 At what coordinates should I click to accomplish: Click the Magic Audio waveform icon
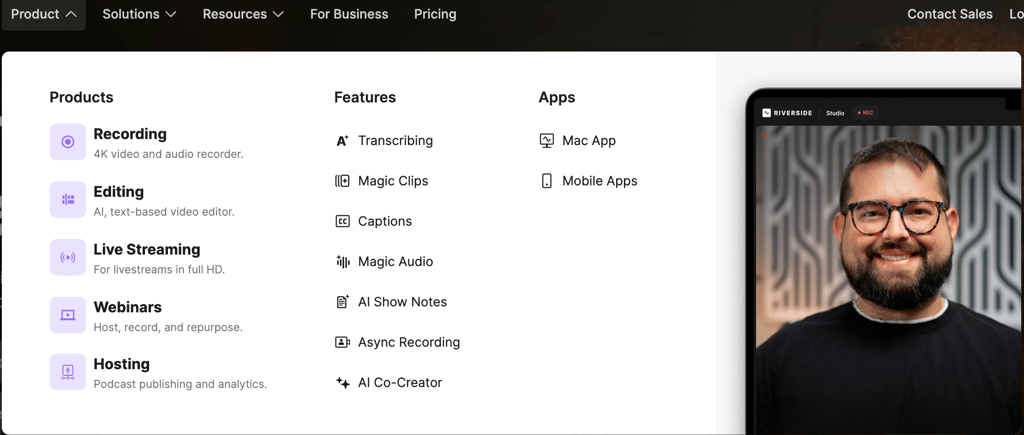tap(342, 262)
